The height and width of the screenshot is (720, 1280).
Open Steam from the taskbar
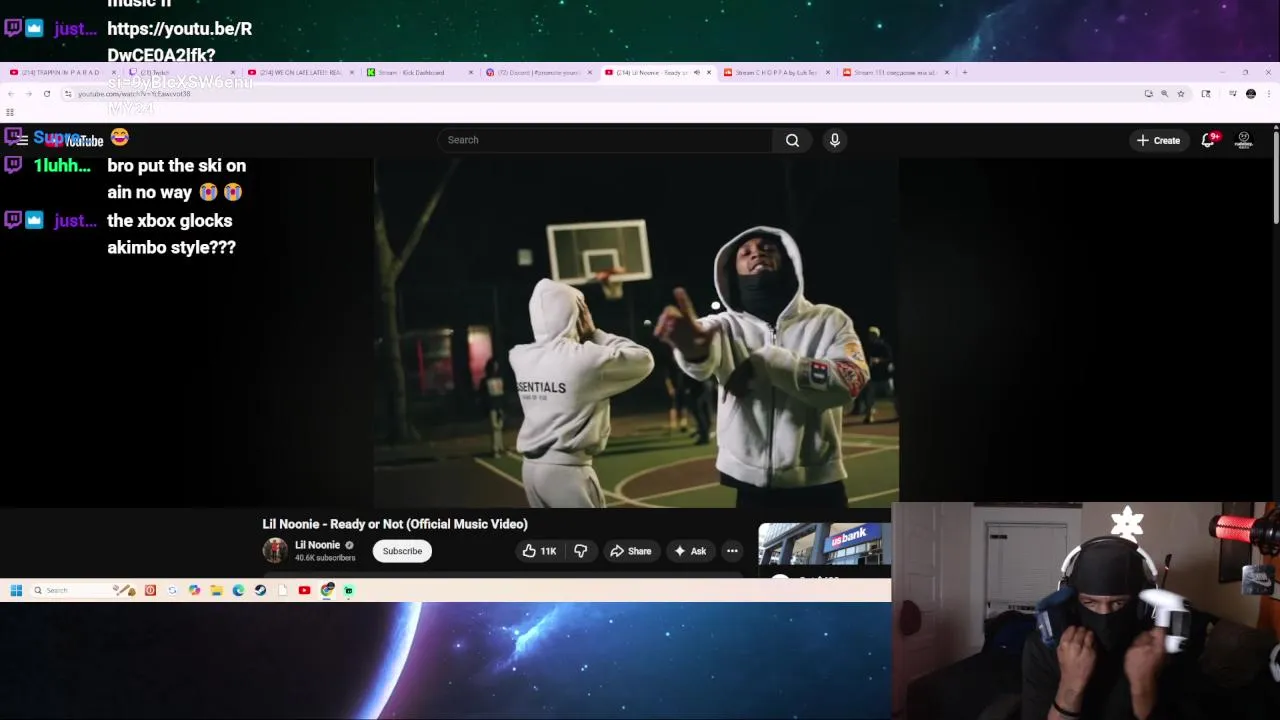pos(260,590)
